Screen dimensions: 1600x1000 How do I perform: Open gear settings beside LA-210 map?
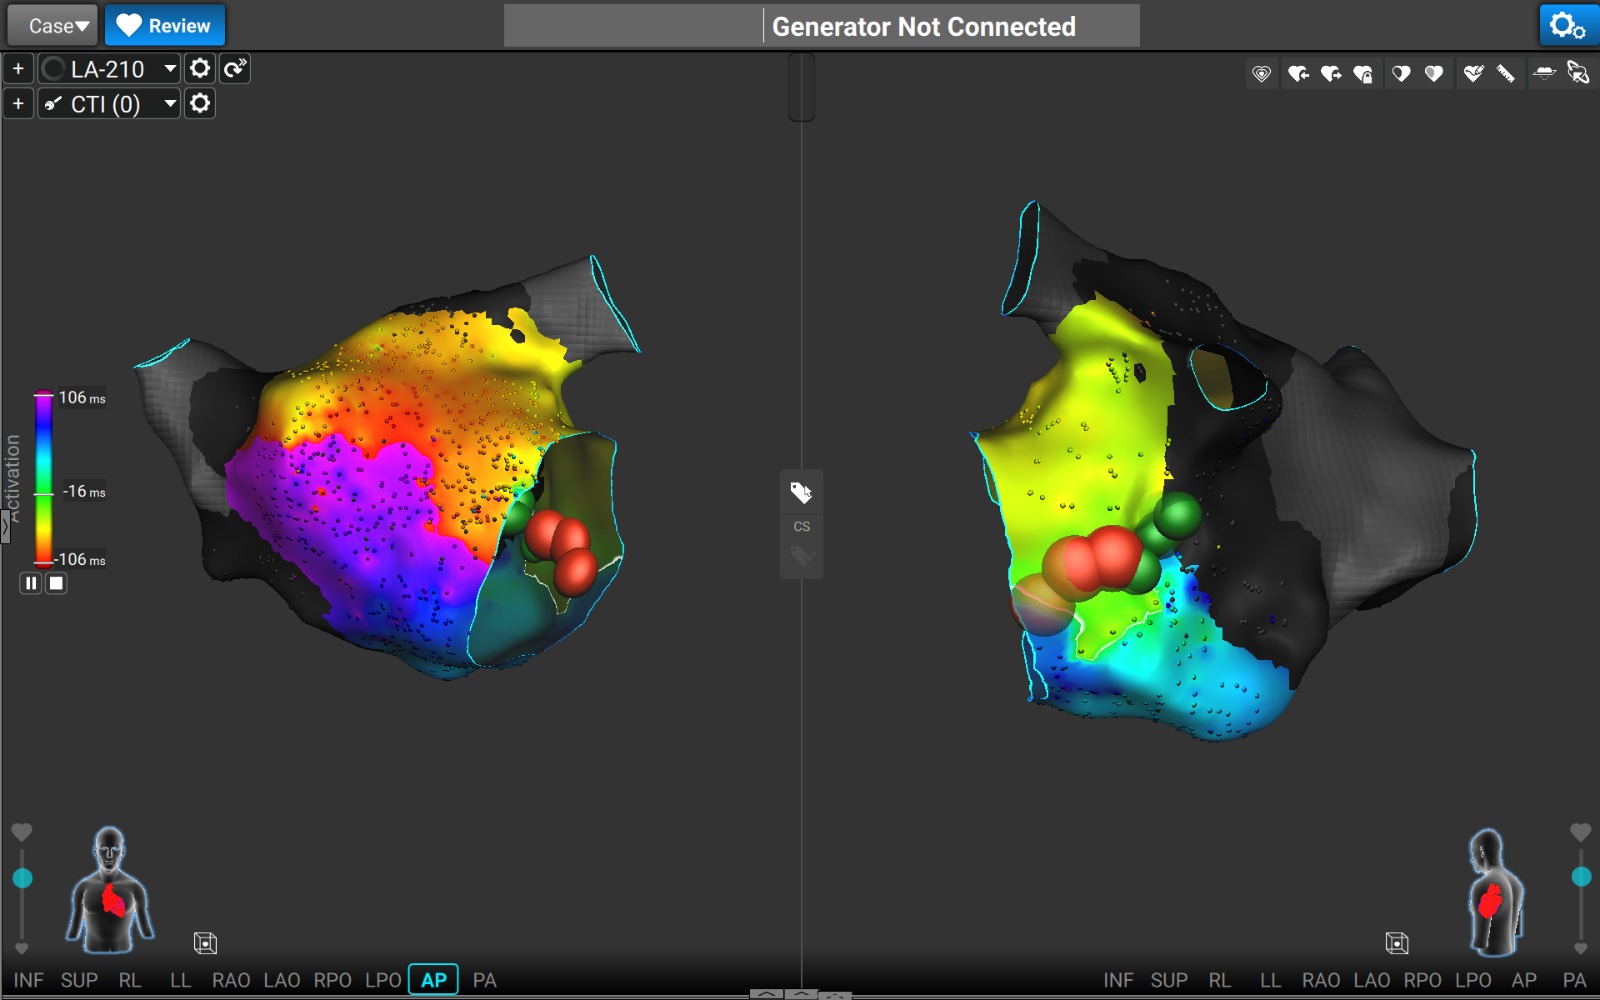[200, 68]
